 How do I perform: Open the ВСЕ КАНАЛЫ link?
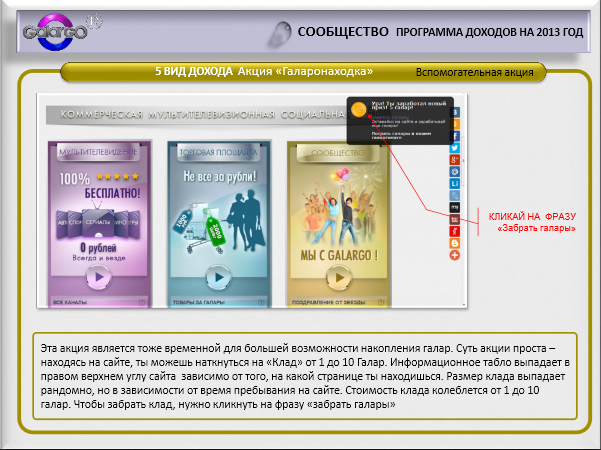pyautogui.click(x=70, y=302)
